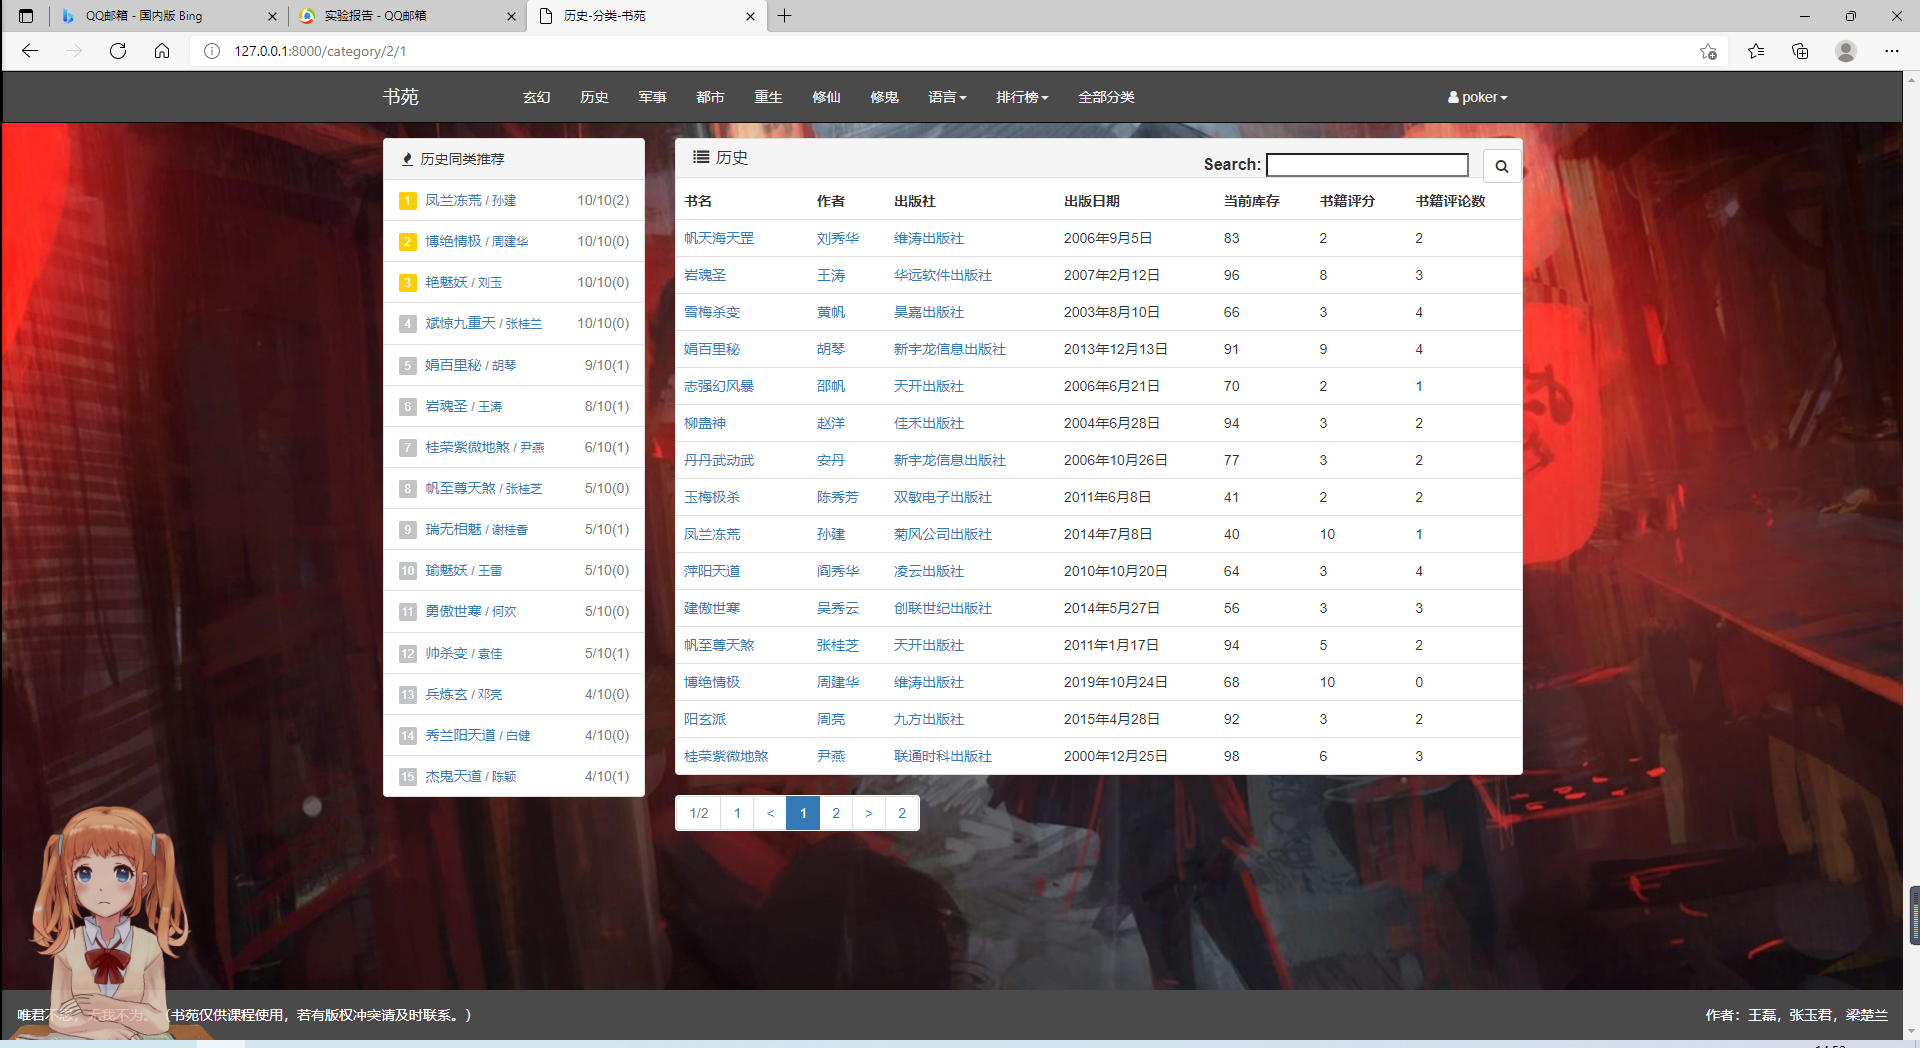
Task: Open book 帆天海天罡
Action: pyautogui.click(x=719, y=238)
